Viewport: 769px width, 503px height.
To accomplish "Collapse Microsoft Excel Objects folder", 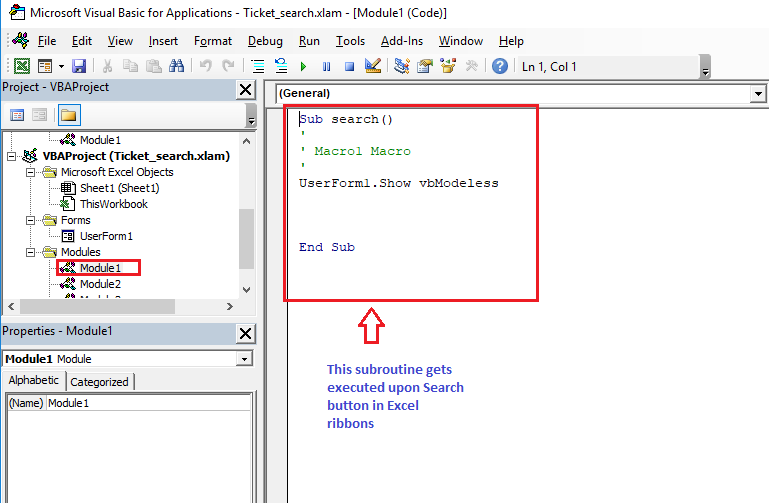I will (x=30, y=173).
